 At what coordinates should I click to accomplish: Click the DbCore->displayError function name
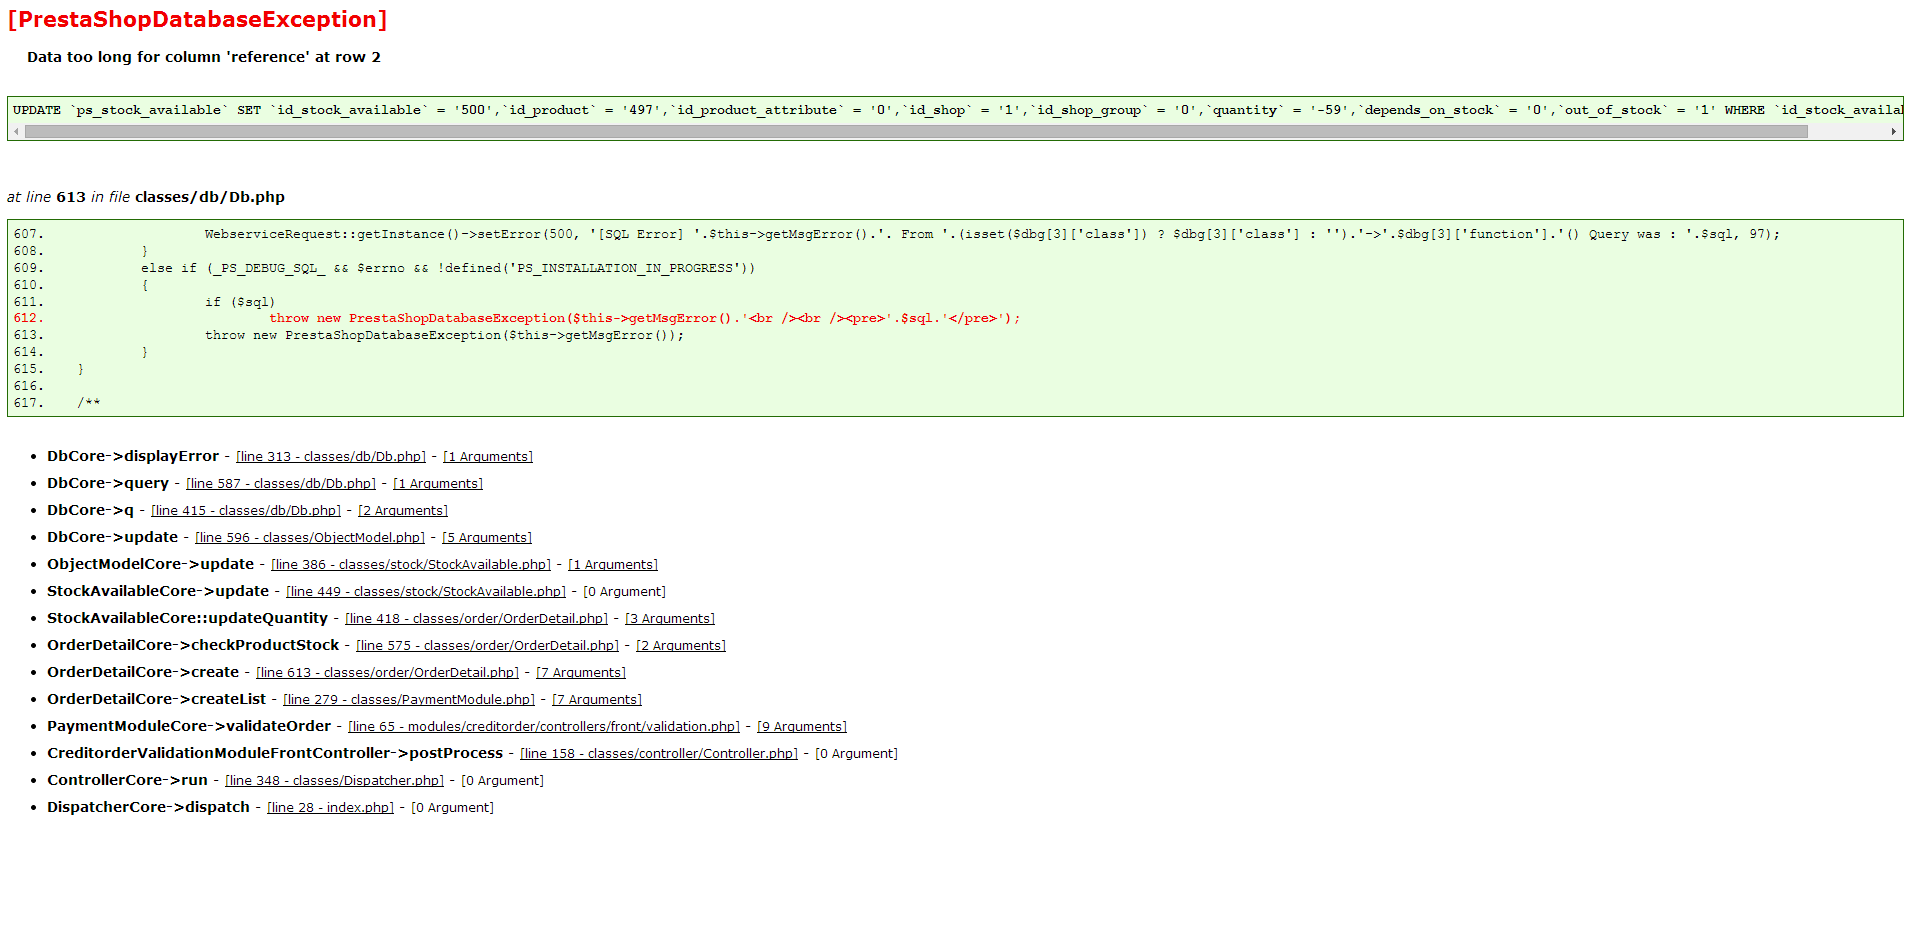133,456
